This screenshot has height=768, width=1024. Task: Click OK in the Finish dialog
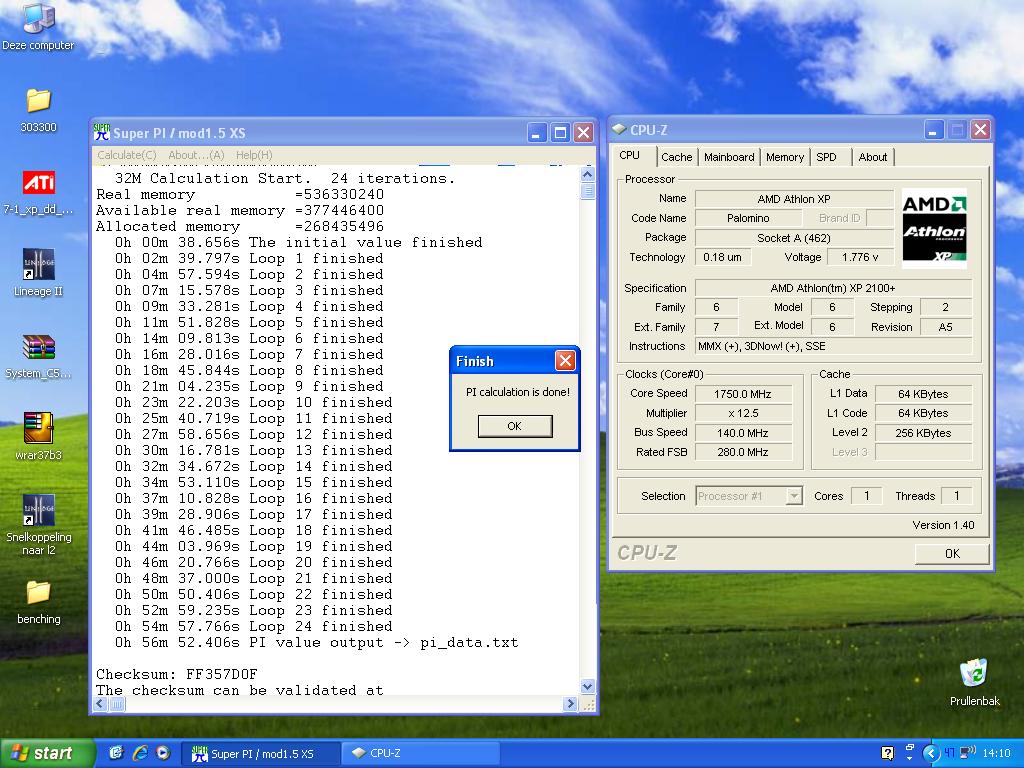point(515,426)
